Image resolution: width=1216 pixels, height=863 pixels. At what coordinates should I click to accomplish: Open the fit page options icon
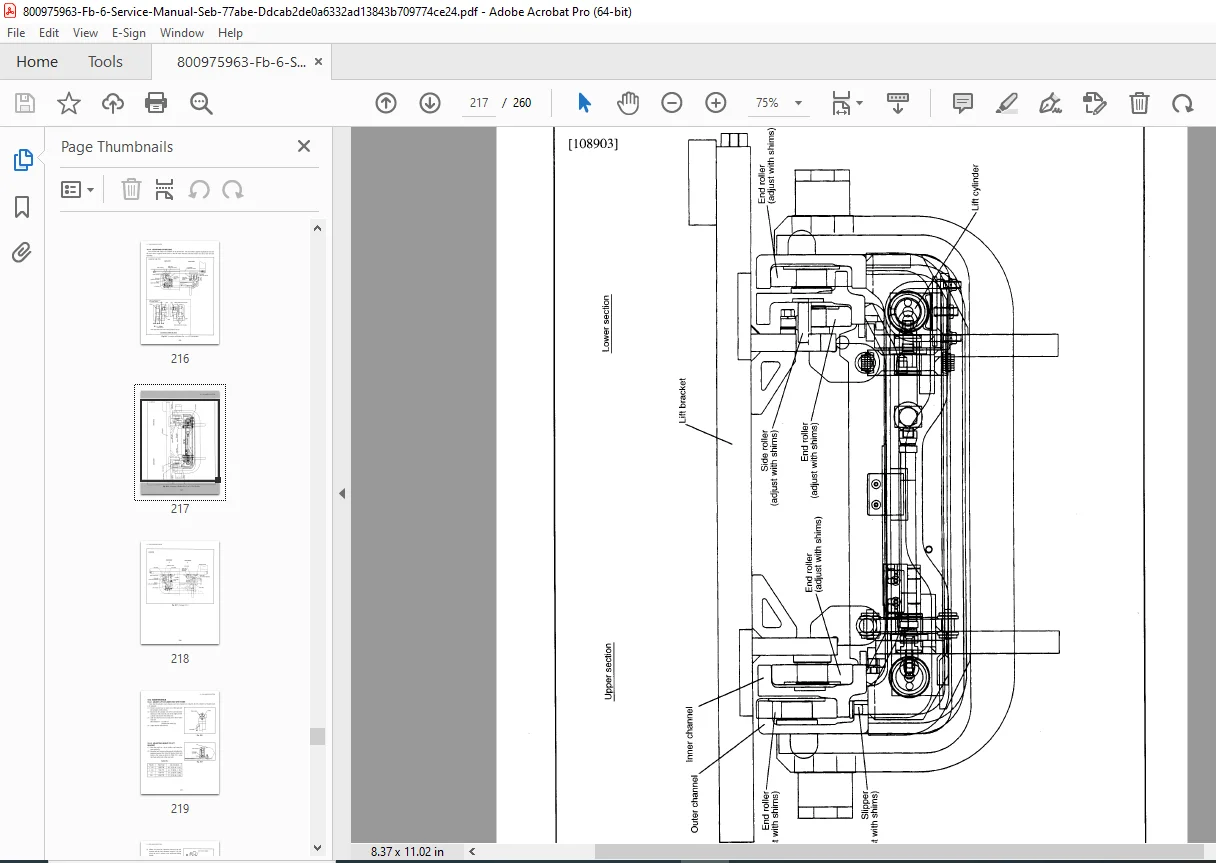(847, 103)
